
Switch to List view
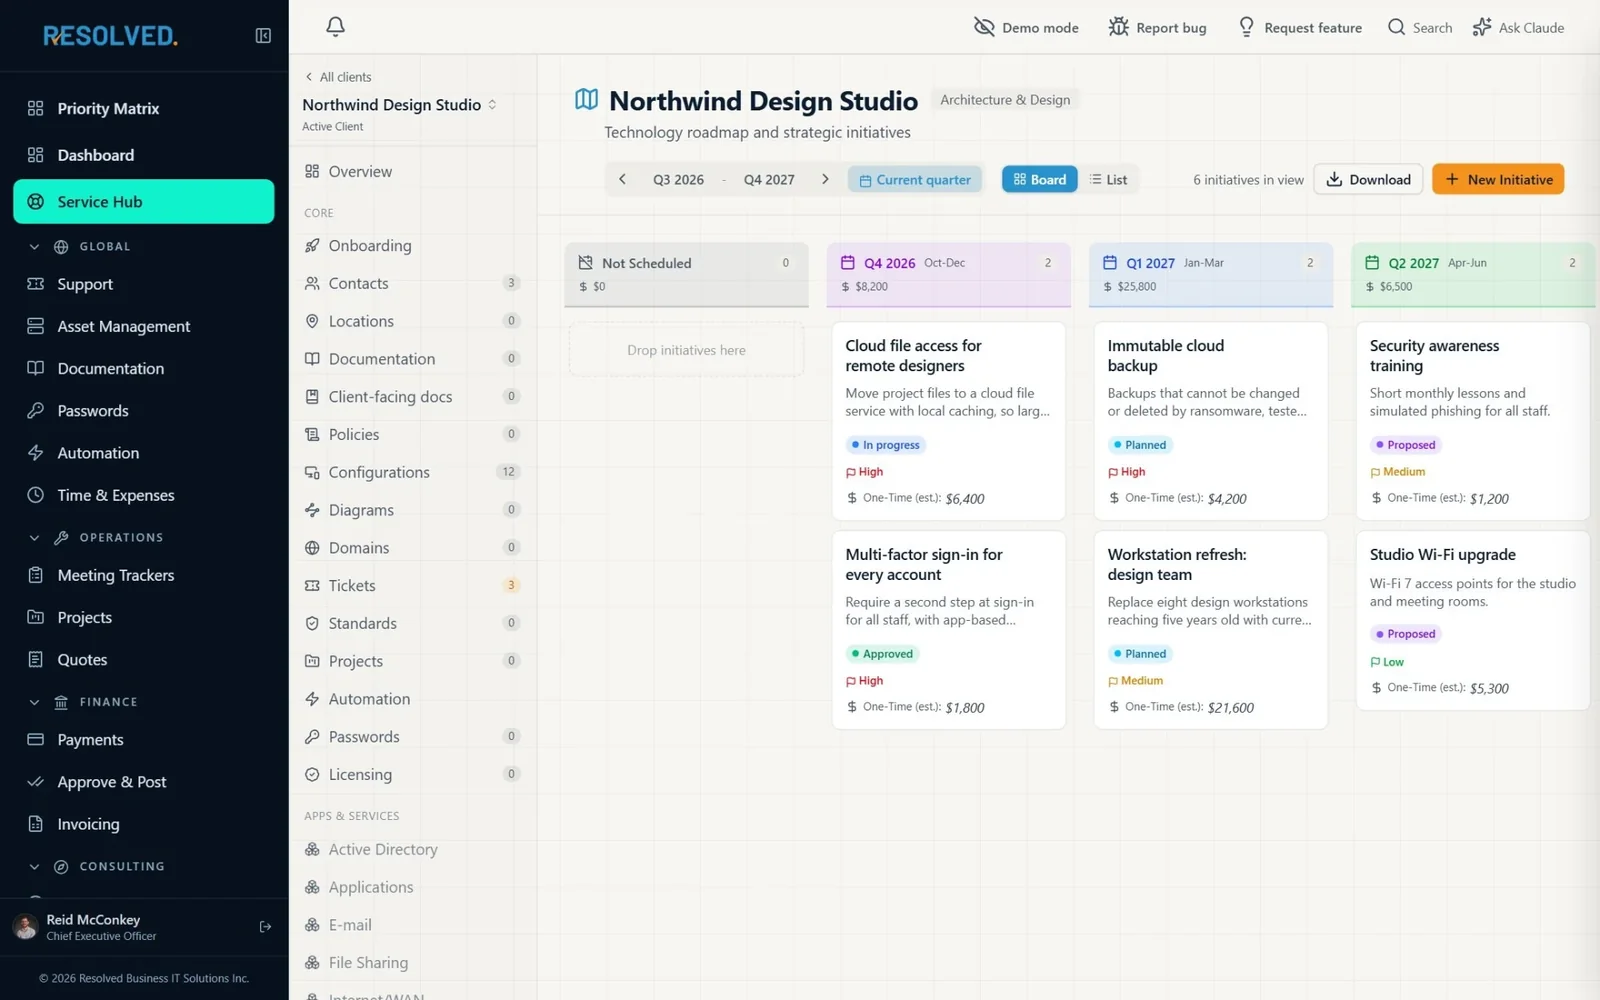coord(1108,179)
